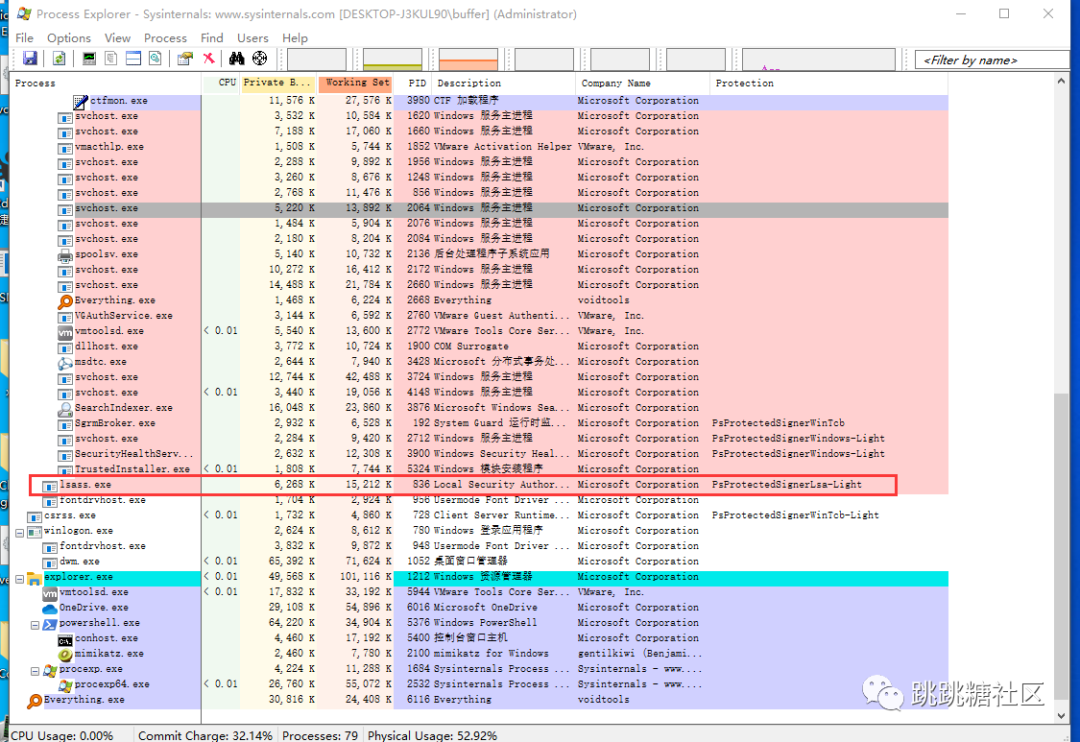The height and width of the screenshot is (742, 1080).
Task: Select the VGAuthService.exe process row
Action: click(479, 316)
